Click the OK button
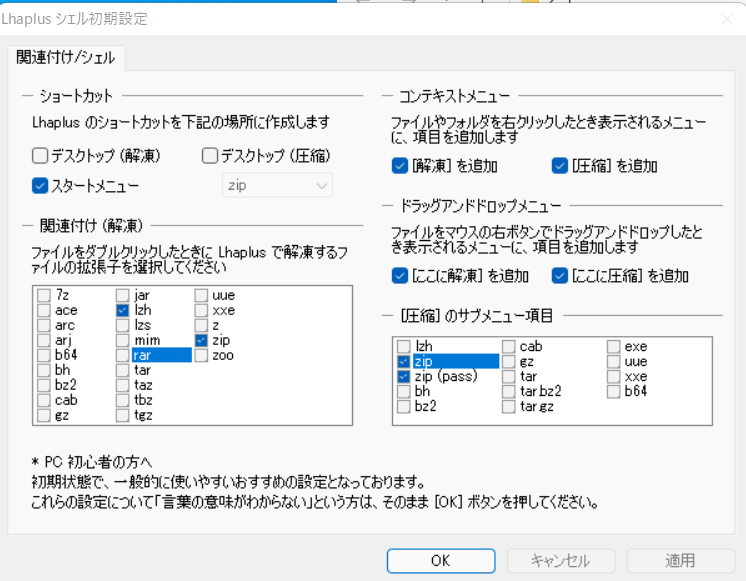The image size is (746, 581). tap(441, 561)
